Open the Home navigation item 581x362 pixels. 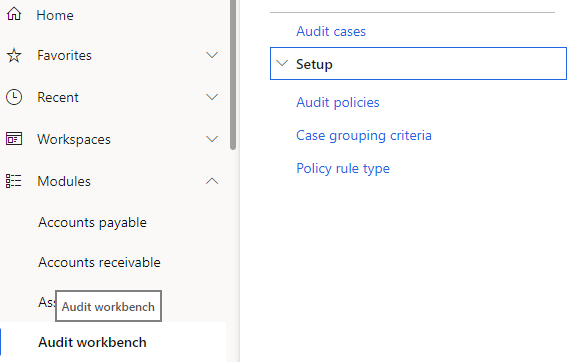[55, 15]
